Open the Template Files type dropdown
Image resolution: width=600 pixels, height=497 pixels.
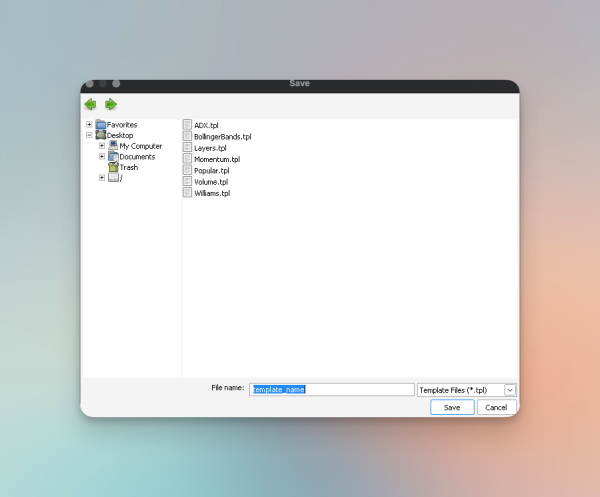510,390
